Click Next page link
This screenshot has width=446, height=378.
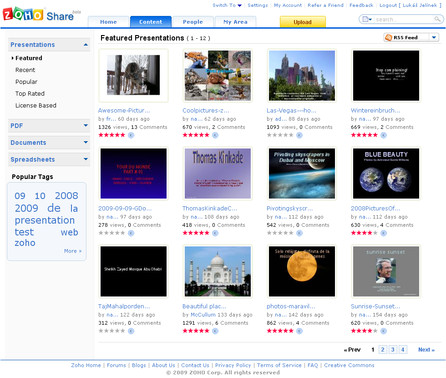click(426, 350)
